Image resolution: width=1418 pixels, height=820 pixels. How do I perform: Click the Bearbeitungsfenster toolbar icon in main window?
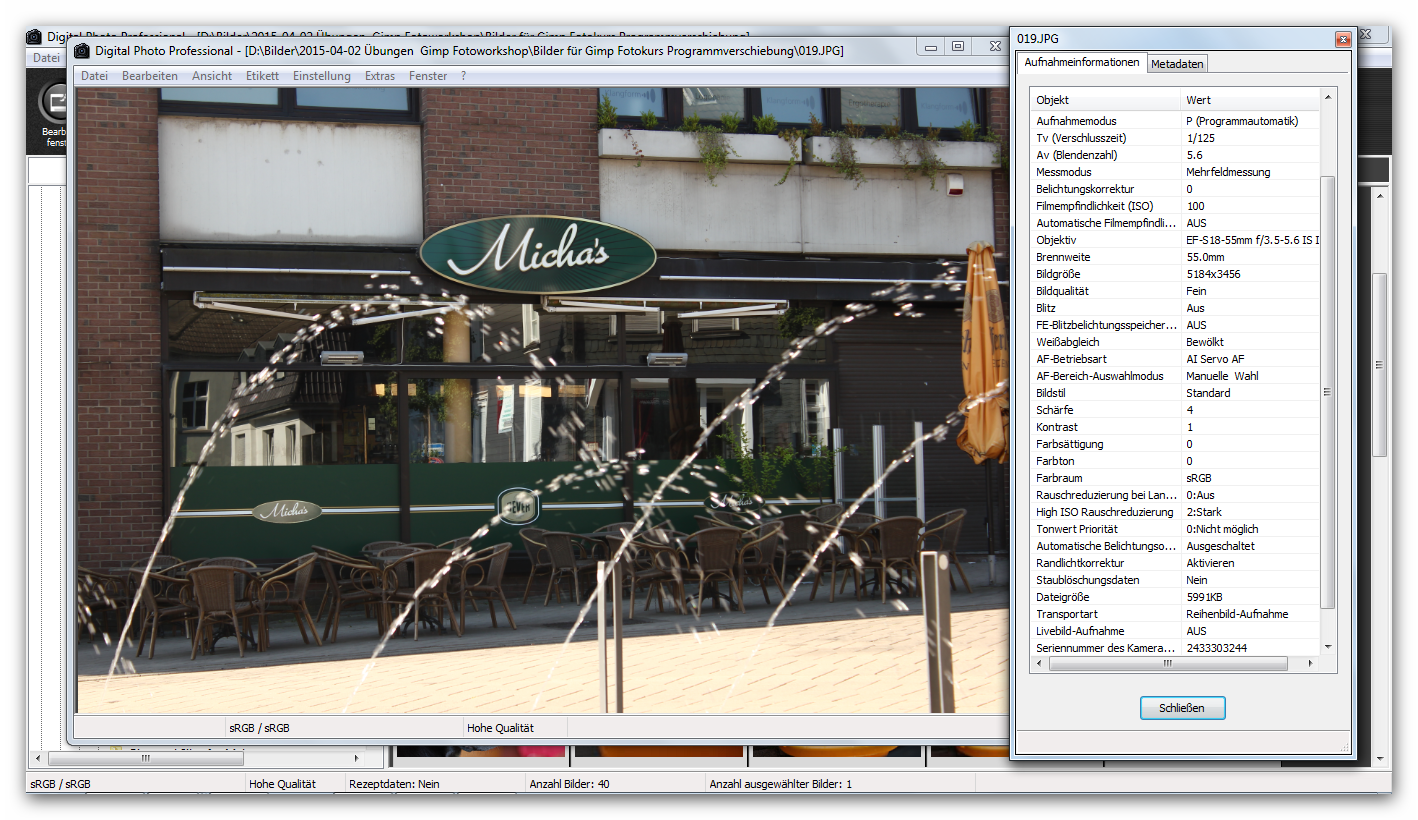pos(55,103)
